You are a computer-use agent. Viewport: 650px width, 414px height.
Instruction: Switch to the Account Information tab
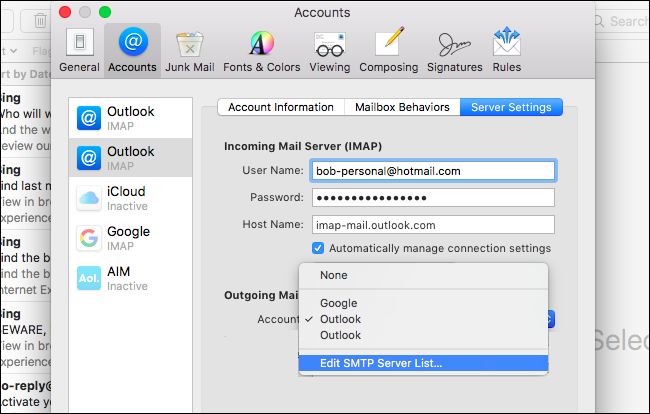tap(281, 107)
